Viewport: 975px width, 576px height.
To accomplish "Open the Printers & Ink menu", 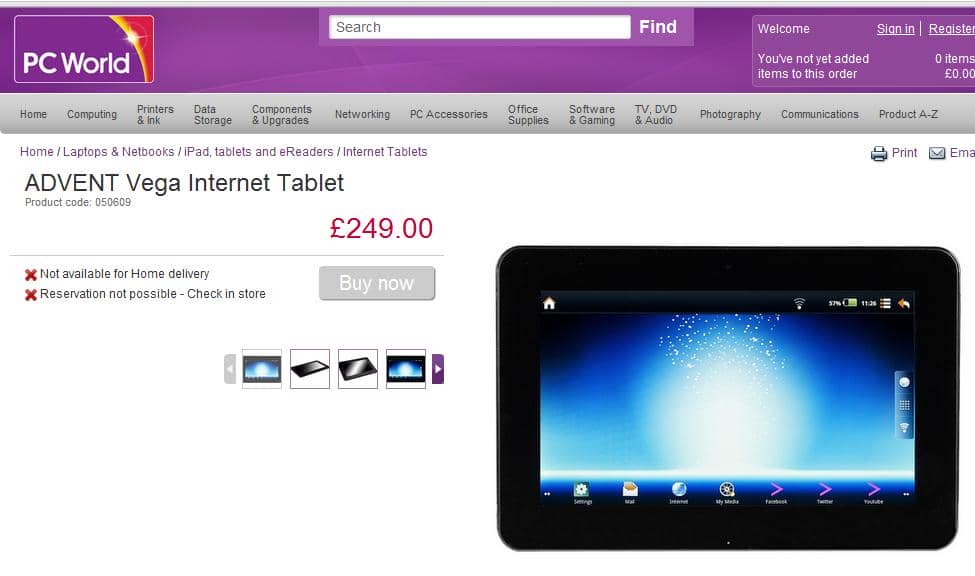I will click(x=155, y=114).
